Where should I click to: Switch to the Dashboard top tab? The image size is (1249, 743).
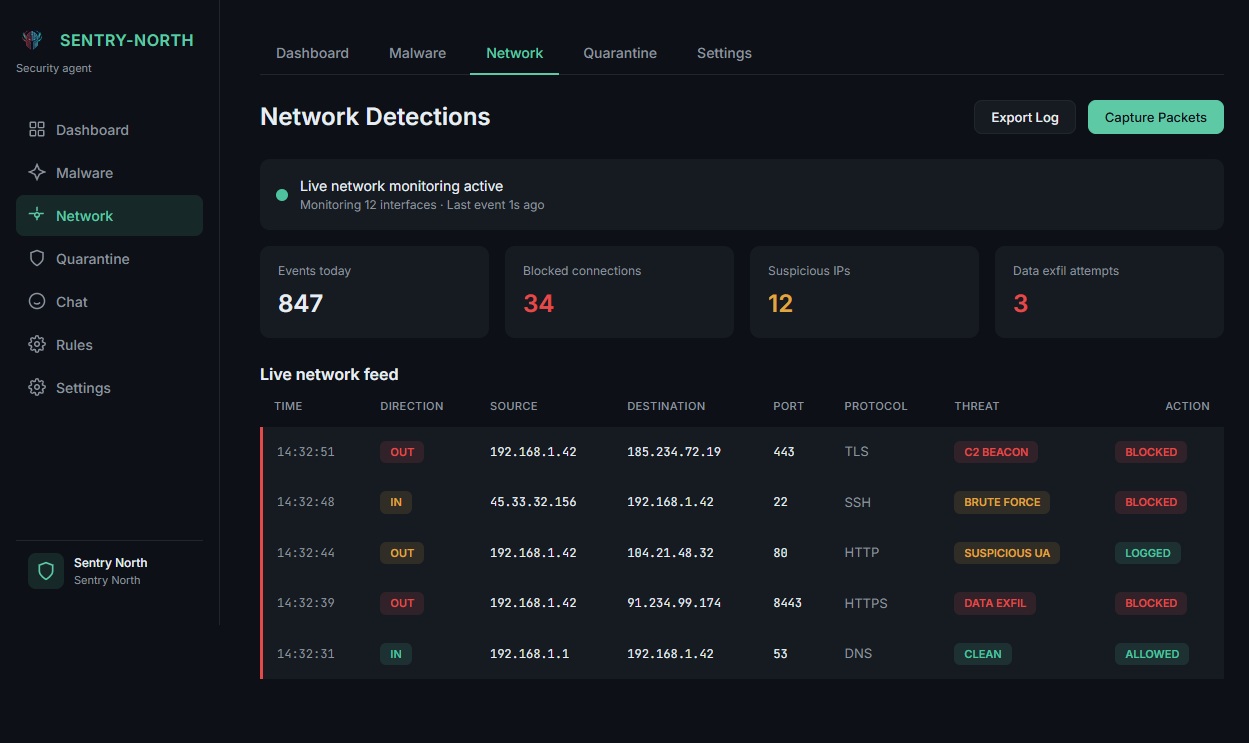(312, 53)
